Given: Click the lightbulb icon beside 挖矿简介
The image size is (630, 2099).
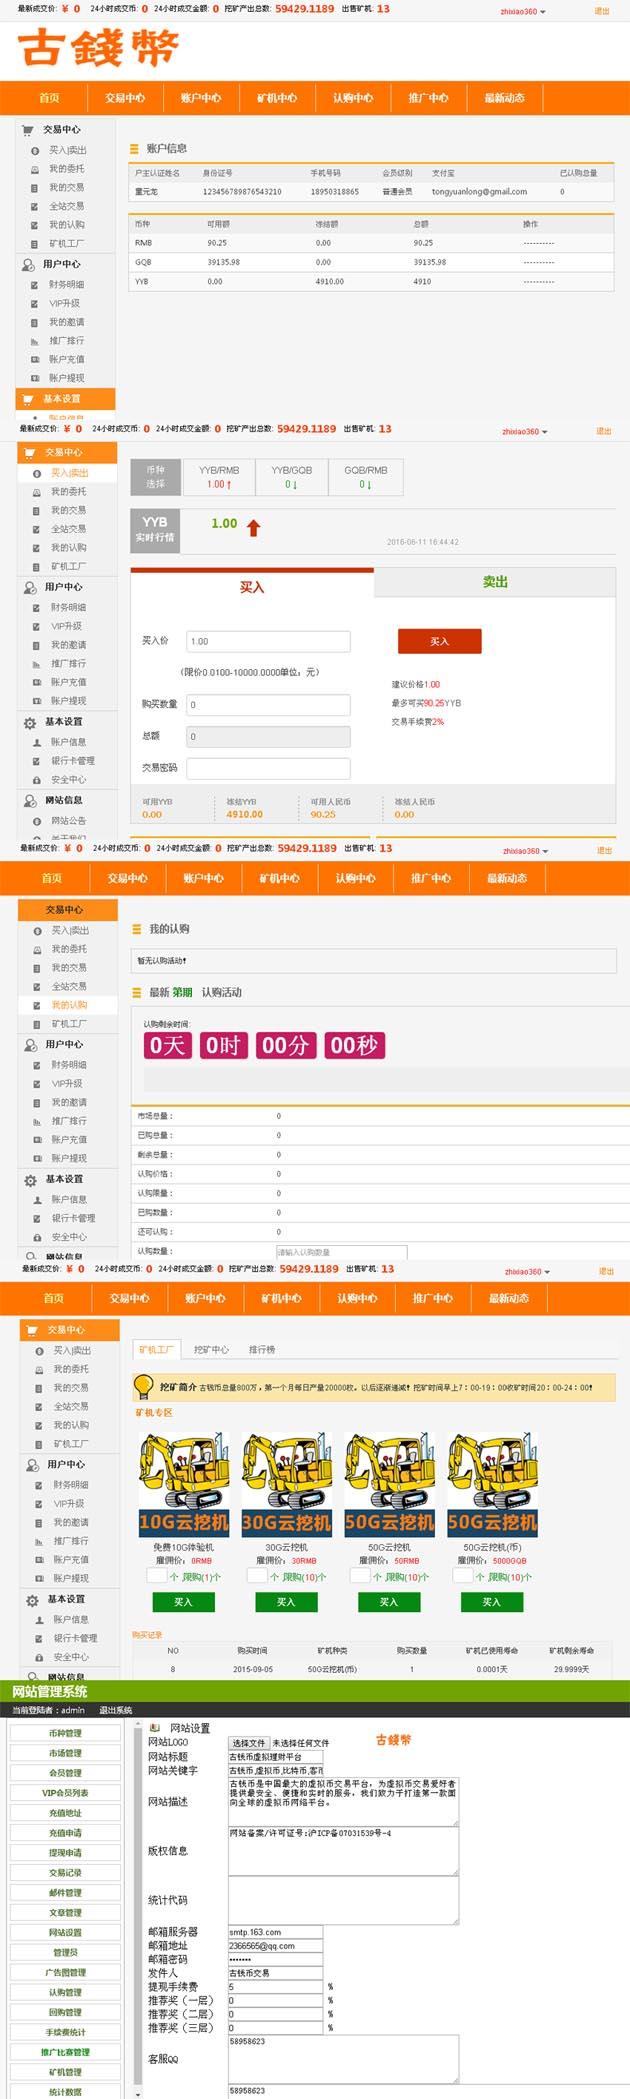Looking at the screenshot, I should (x=144, y=1386).
